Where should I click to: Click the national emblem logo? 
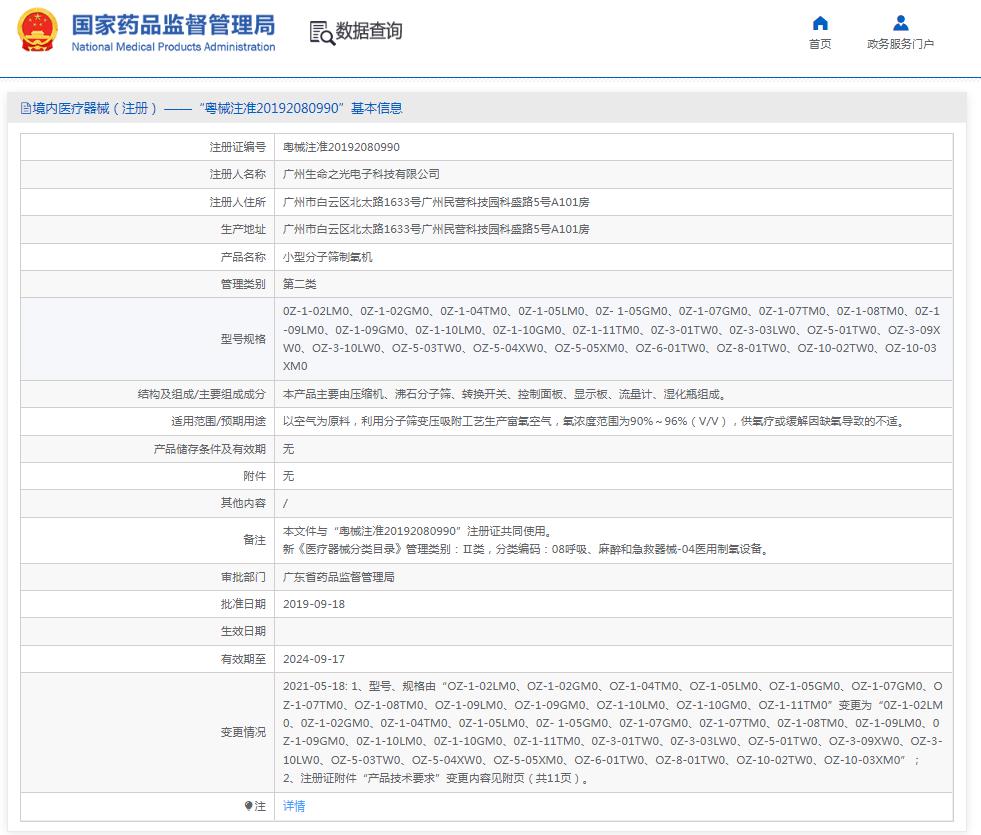tap(37, 31)
